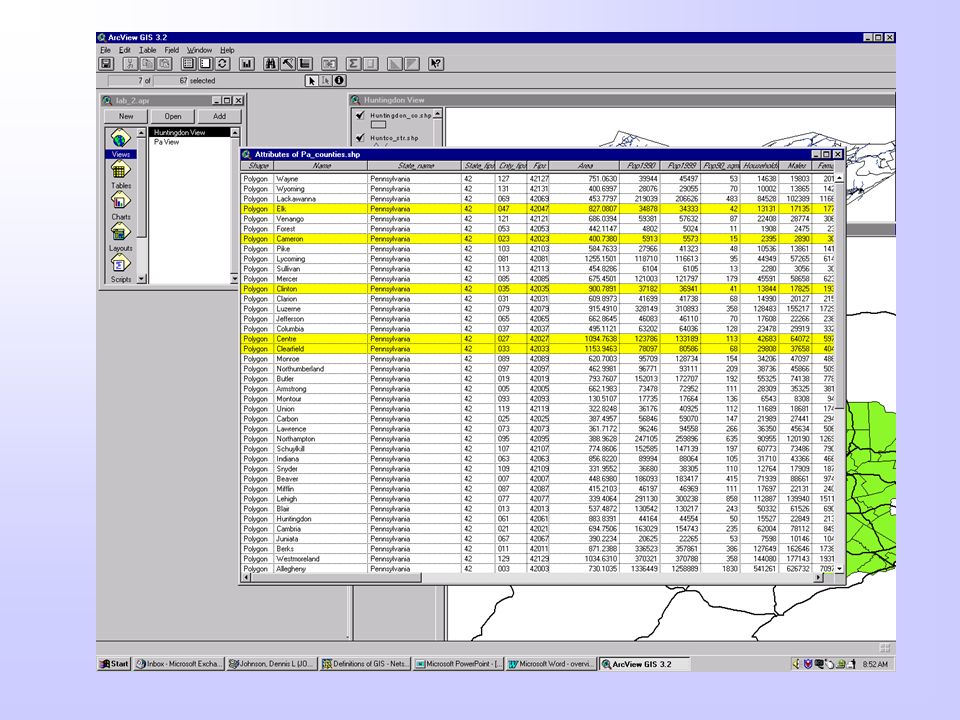Switch to Microsoft PowerPoint taskbar button

[459, 664]
